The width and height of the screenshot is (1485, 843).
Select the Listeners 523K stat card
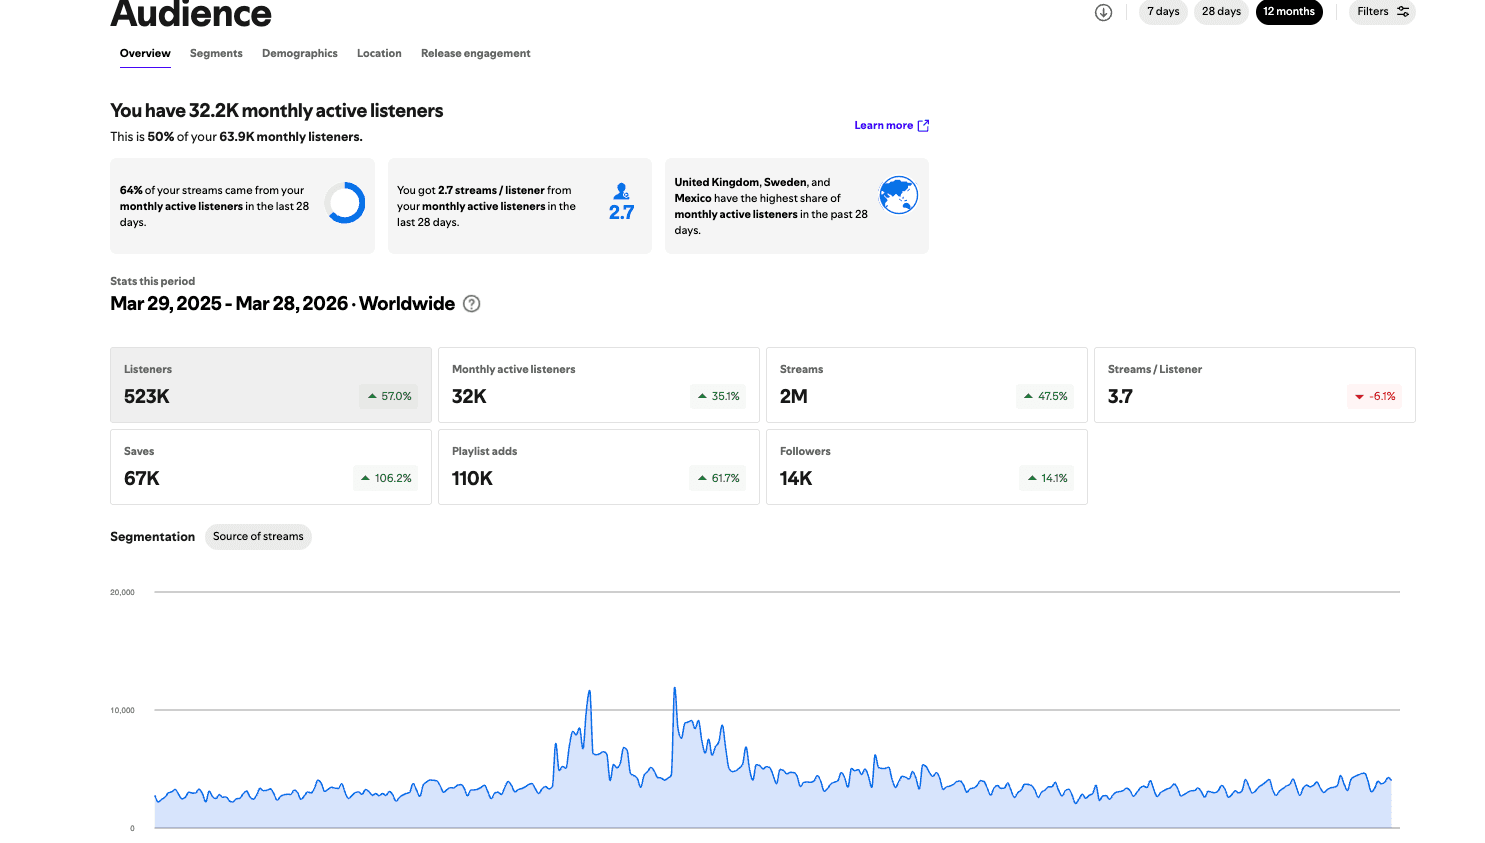pos(271,385)
